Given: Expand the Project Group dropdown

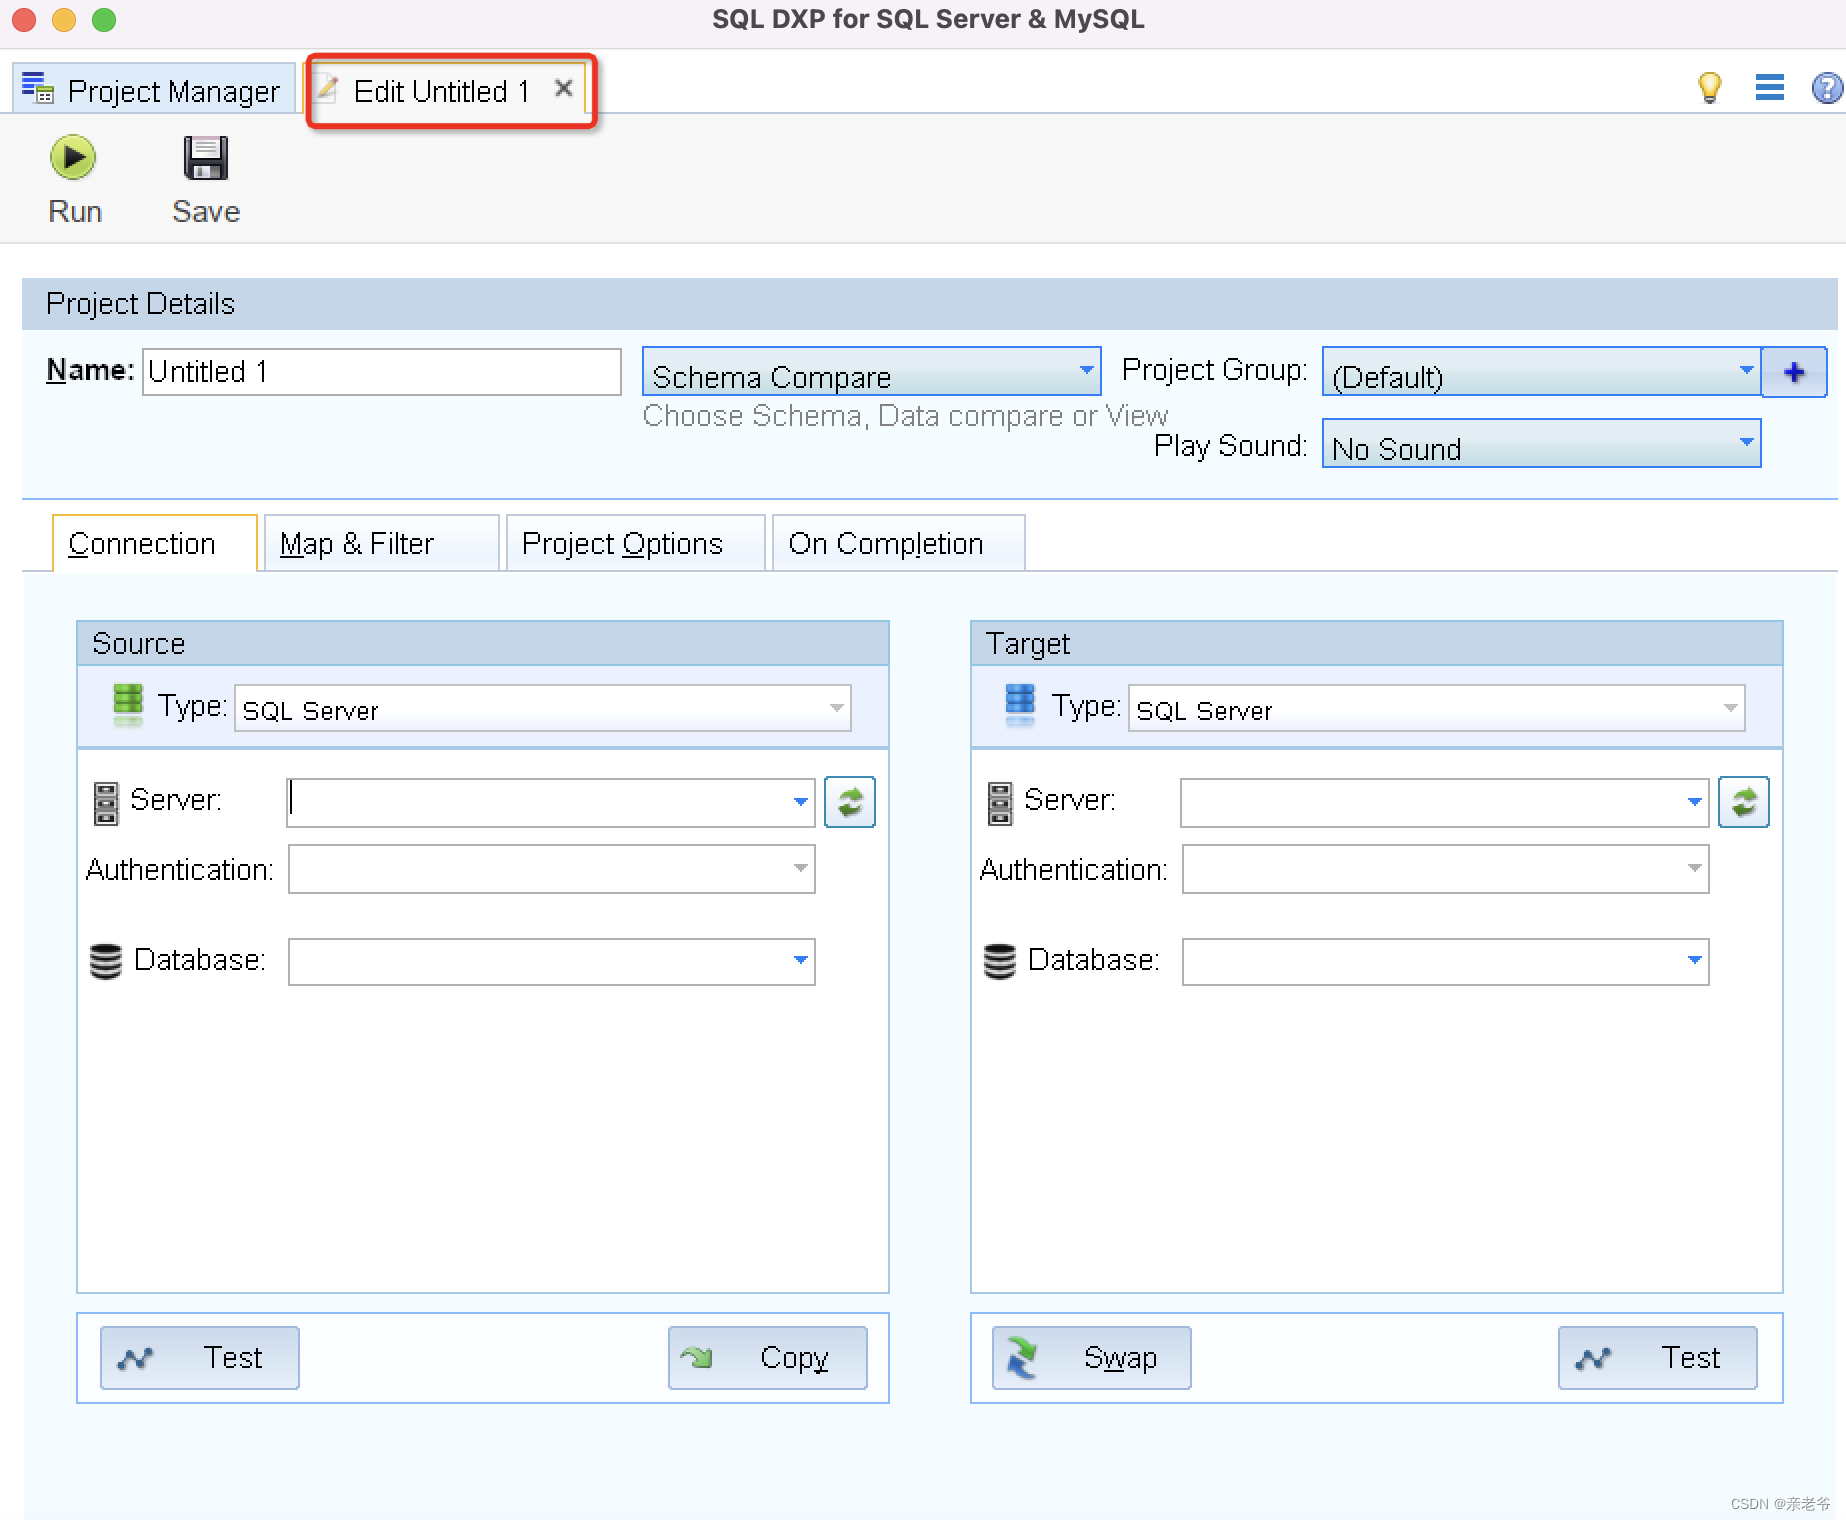Looking at the screenshot, I should [x=1541, y=372].
